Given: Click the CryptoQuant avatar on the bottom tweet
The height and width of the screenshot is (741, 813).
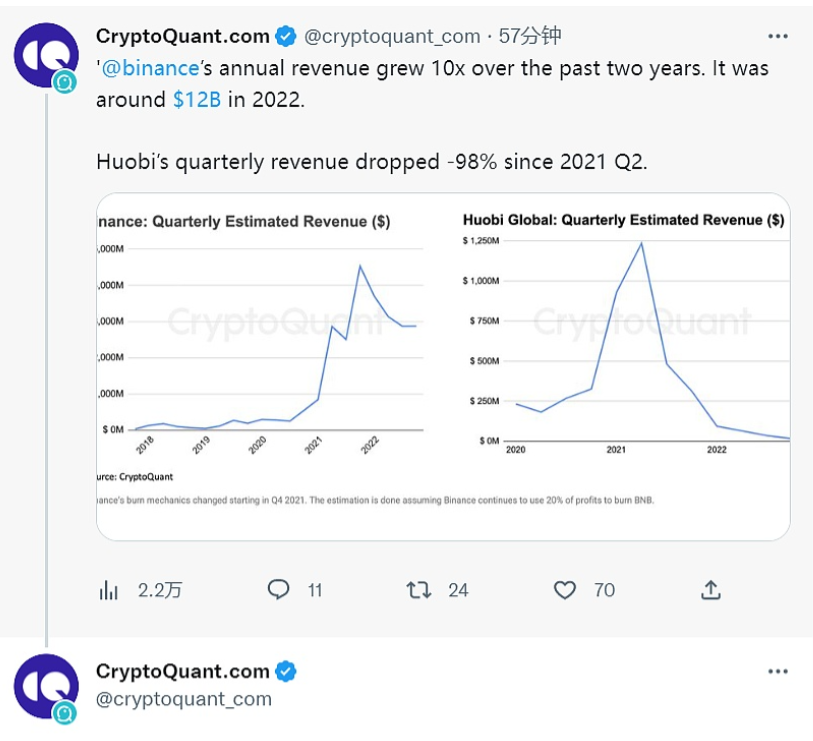Looking at the screenshot, I should [x=46, y=687].
